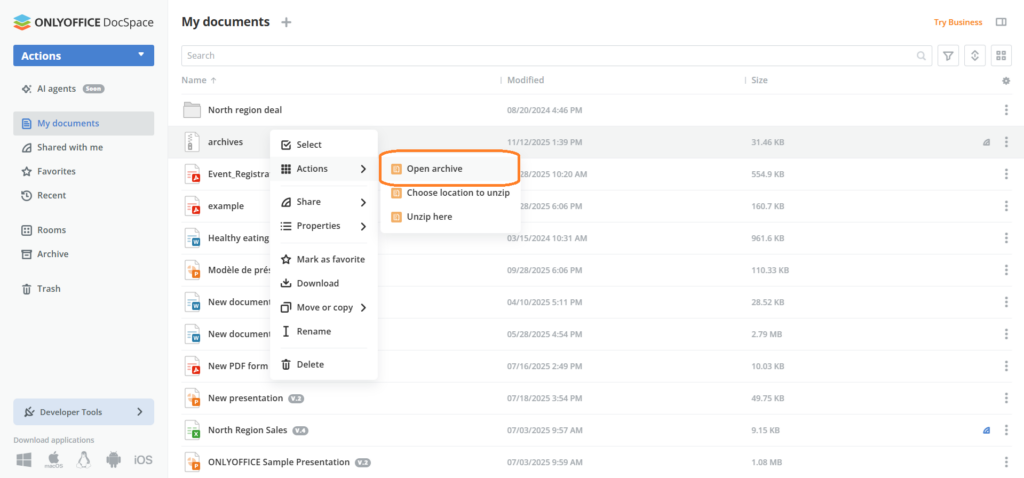Click the North Region Sales spreadsheet icon
The image size is (1024, 478).
(x=192, y=430)
